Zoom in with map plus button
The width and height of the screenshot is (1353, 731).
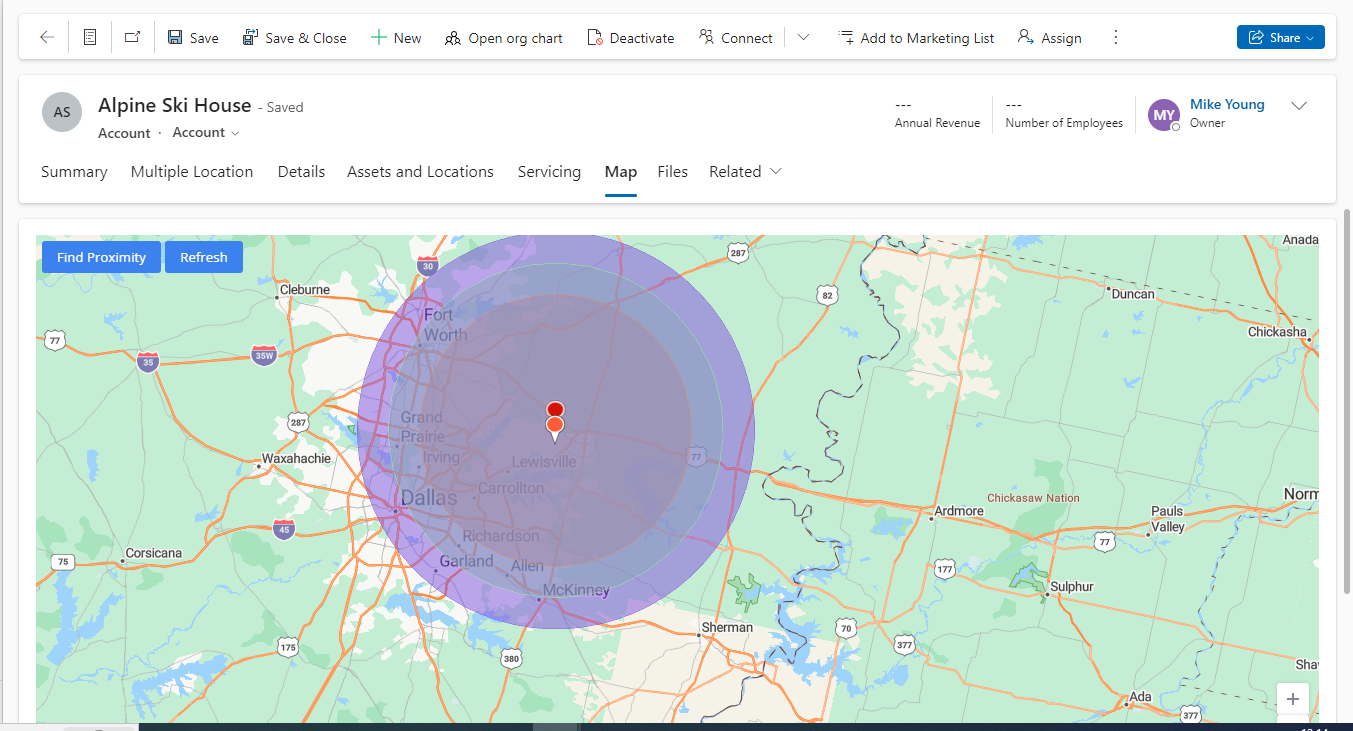1293,699
